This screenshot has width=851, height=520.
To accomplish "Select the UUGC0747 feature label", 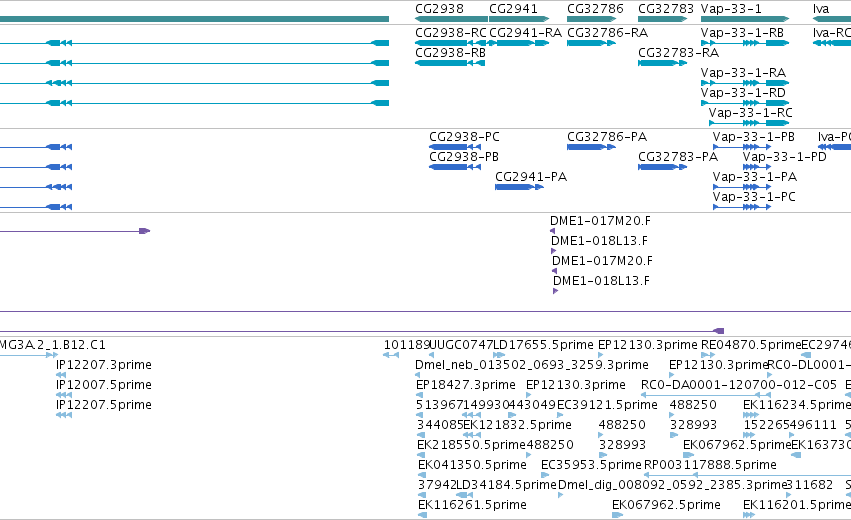I will [461, 345].
